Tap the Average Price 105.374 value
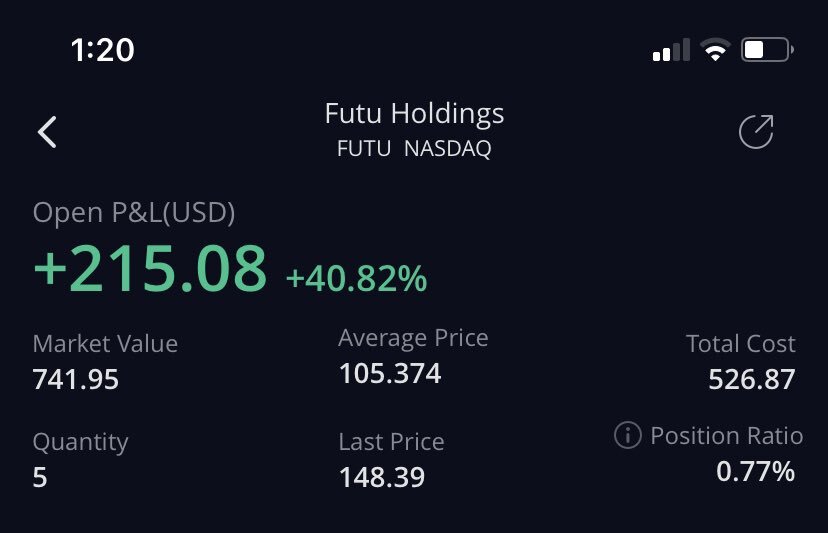 [x=390, y=374]
